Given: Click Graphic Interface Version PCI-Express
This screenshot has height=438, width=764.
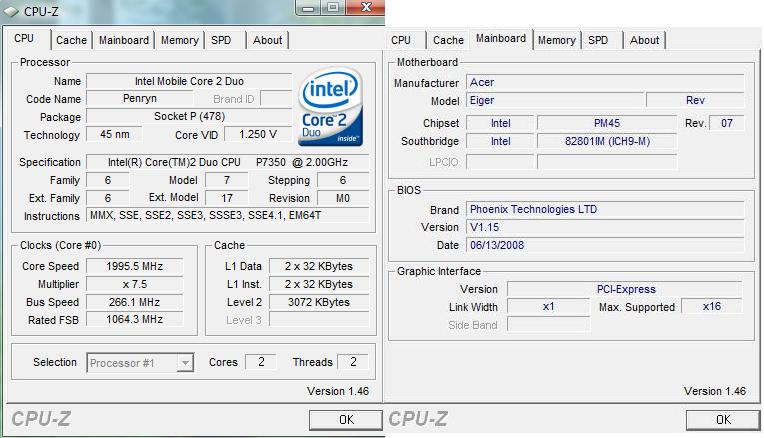Looking at the screenshot, I should [625, 289].
